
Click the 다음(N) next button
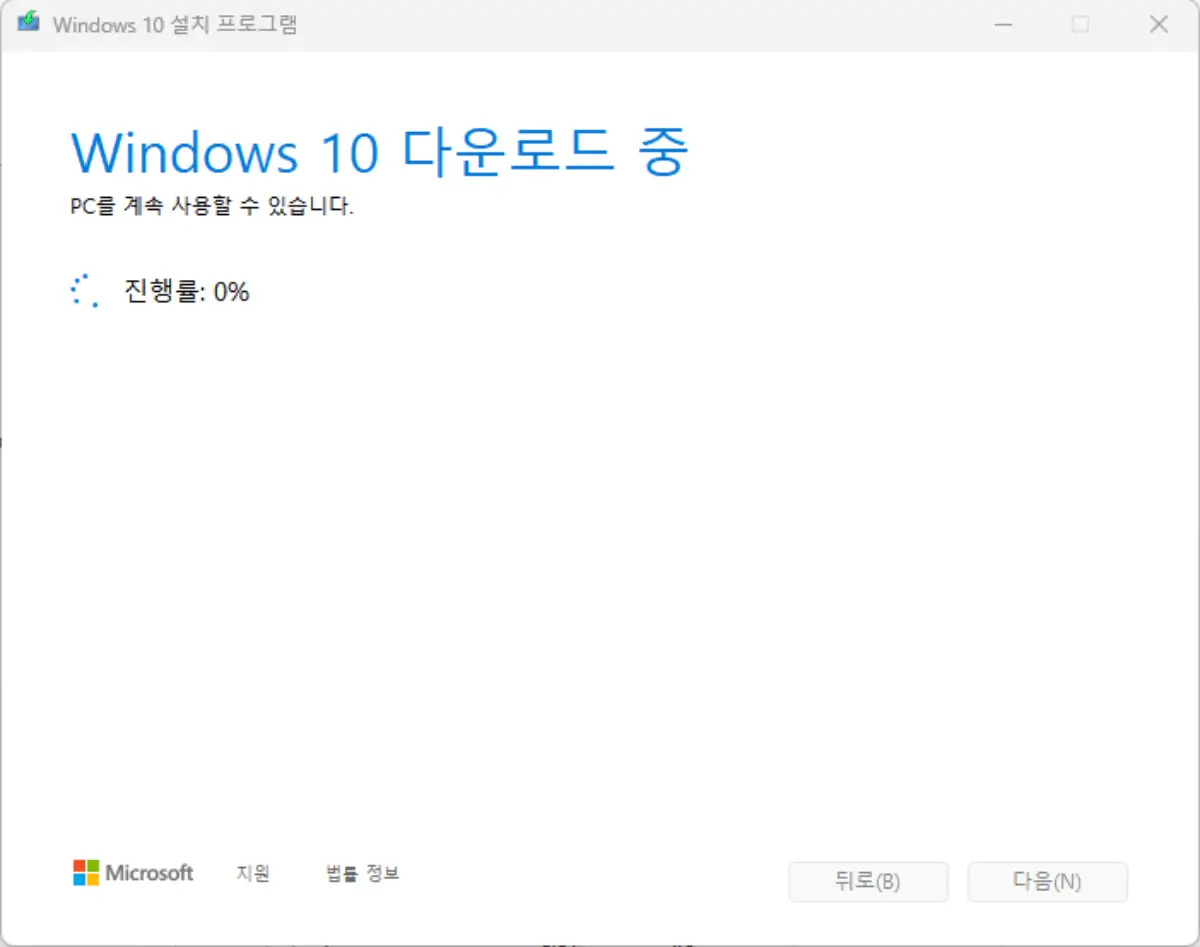point(1047,882)
